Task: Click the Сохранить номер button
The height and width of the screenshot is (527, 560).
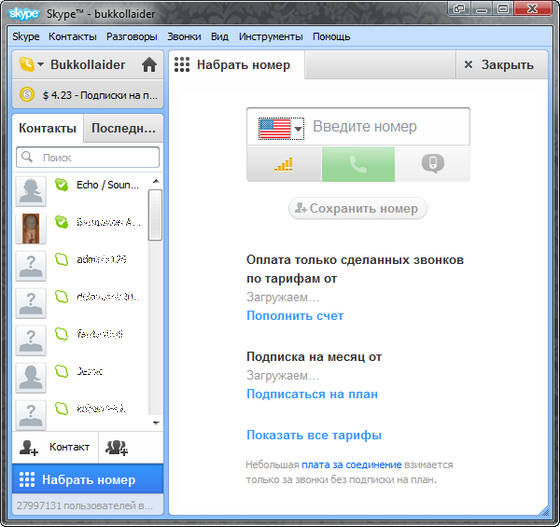Action: coord(358,209)
